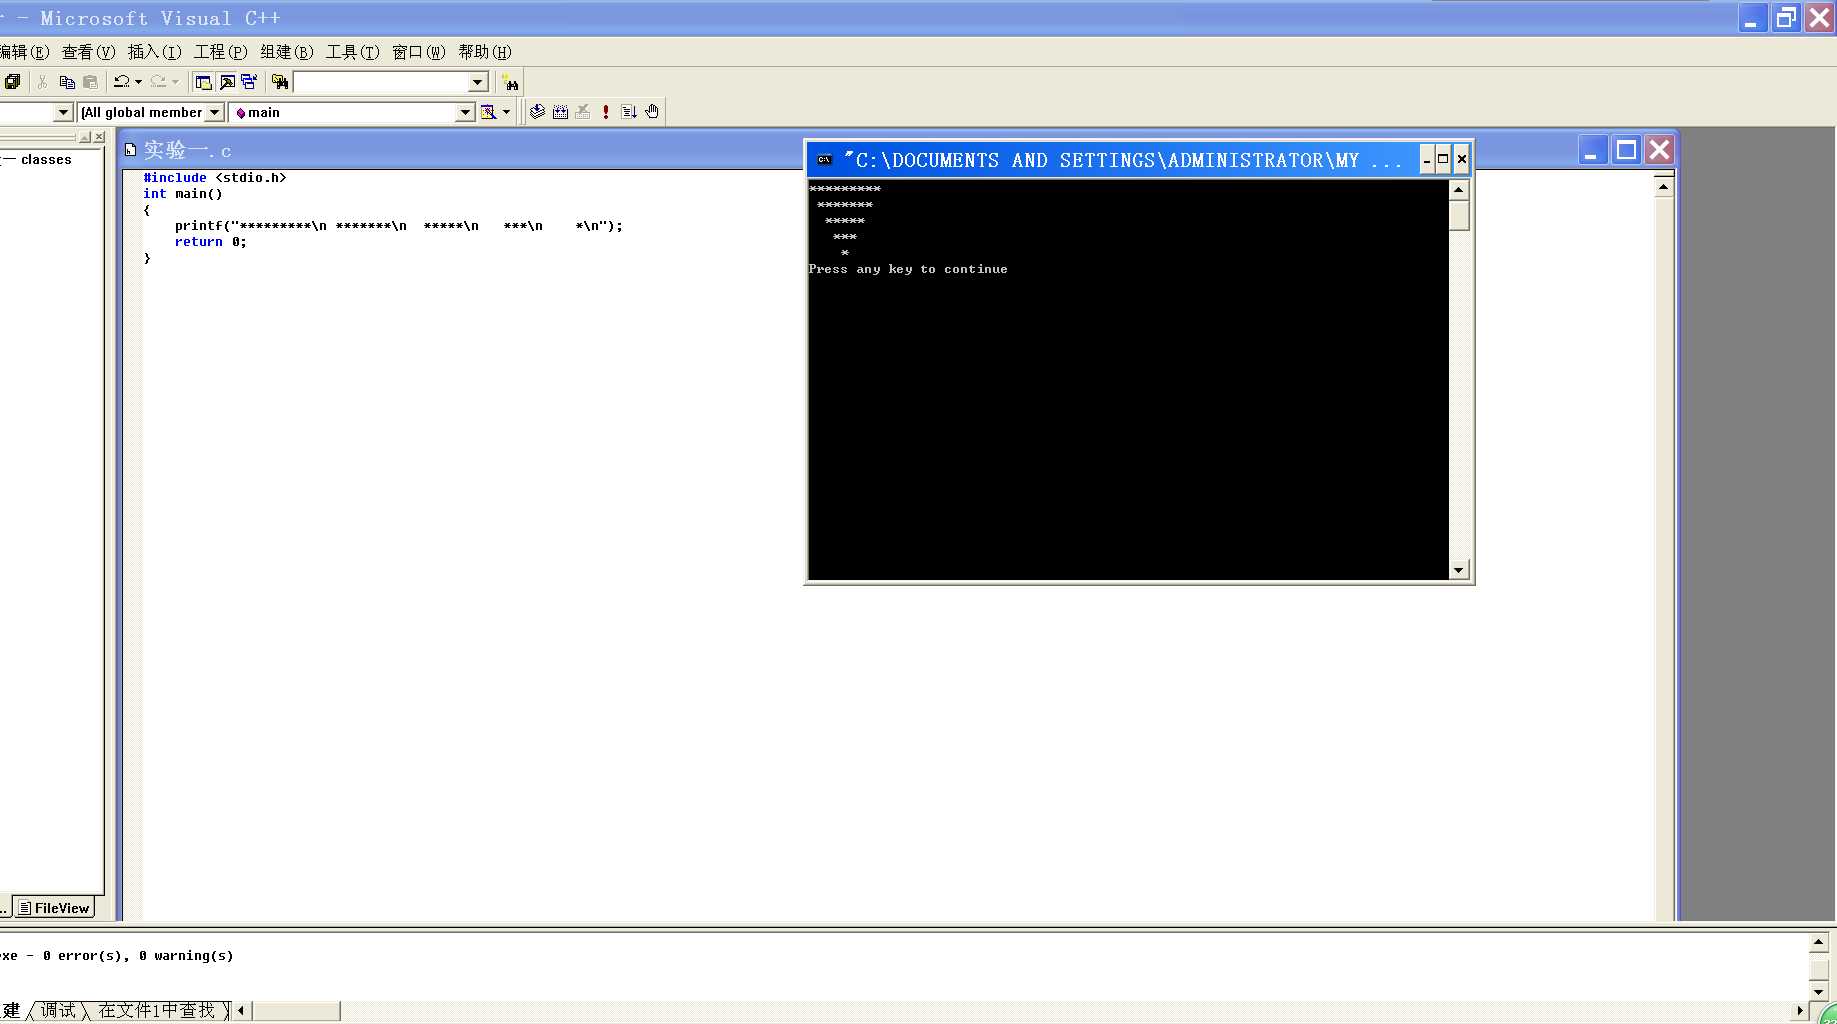Click the Compile icon
The image size is (1837, 1024).
[x=537, y=112]
